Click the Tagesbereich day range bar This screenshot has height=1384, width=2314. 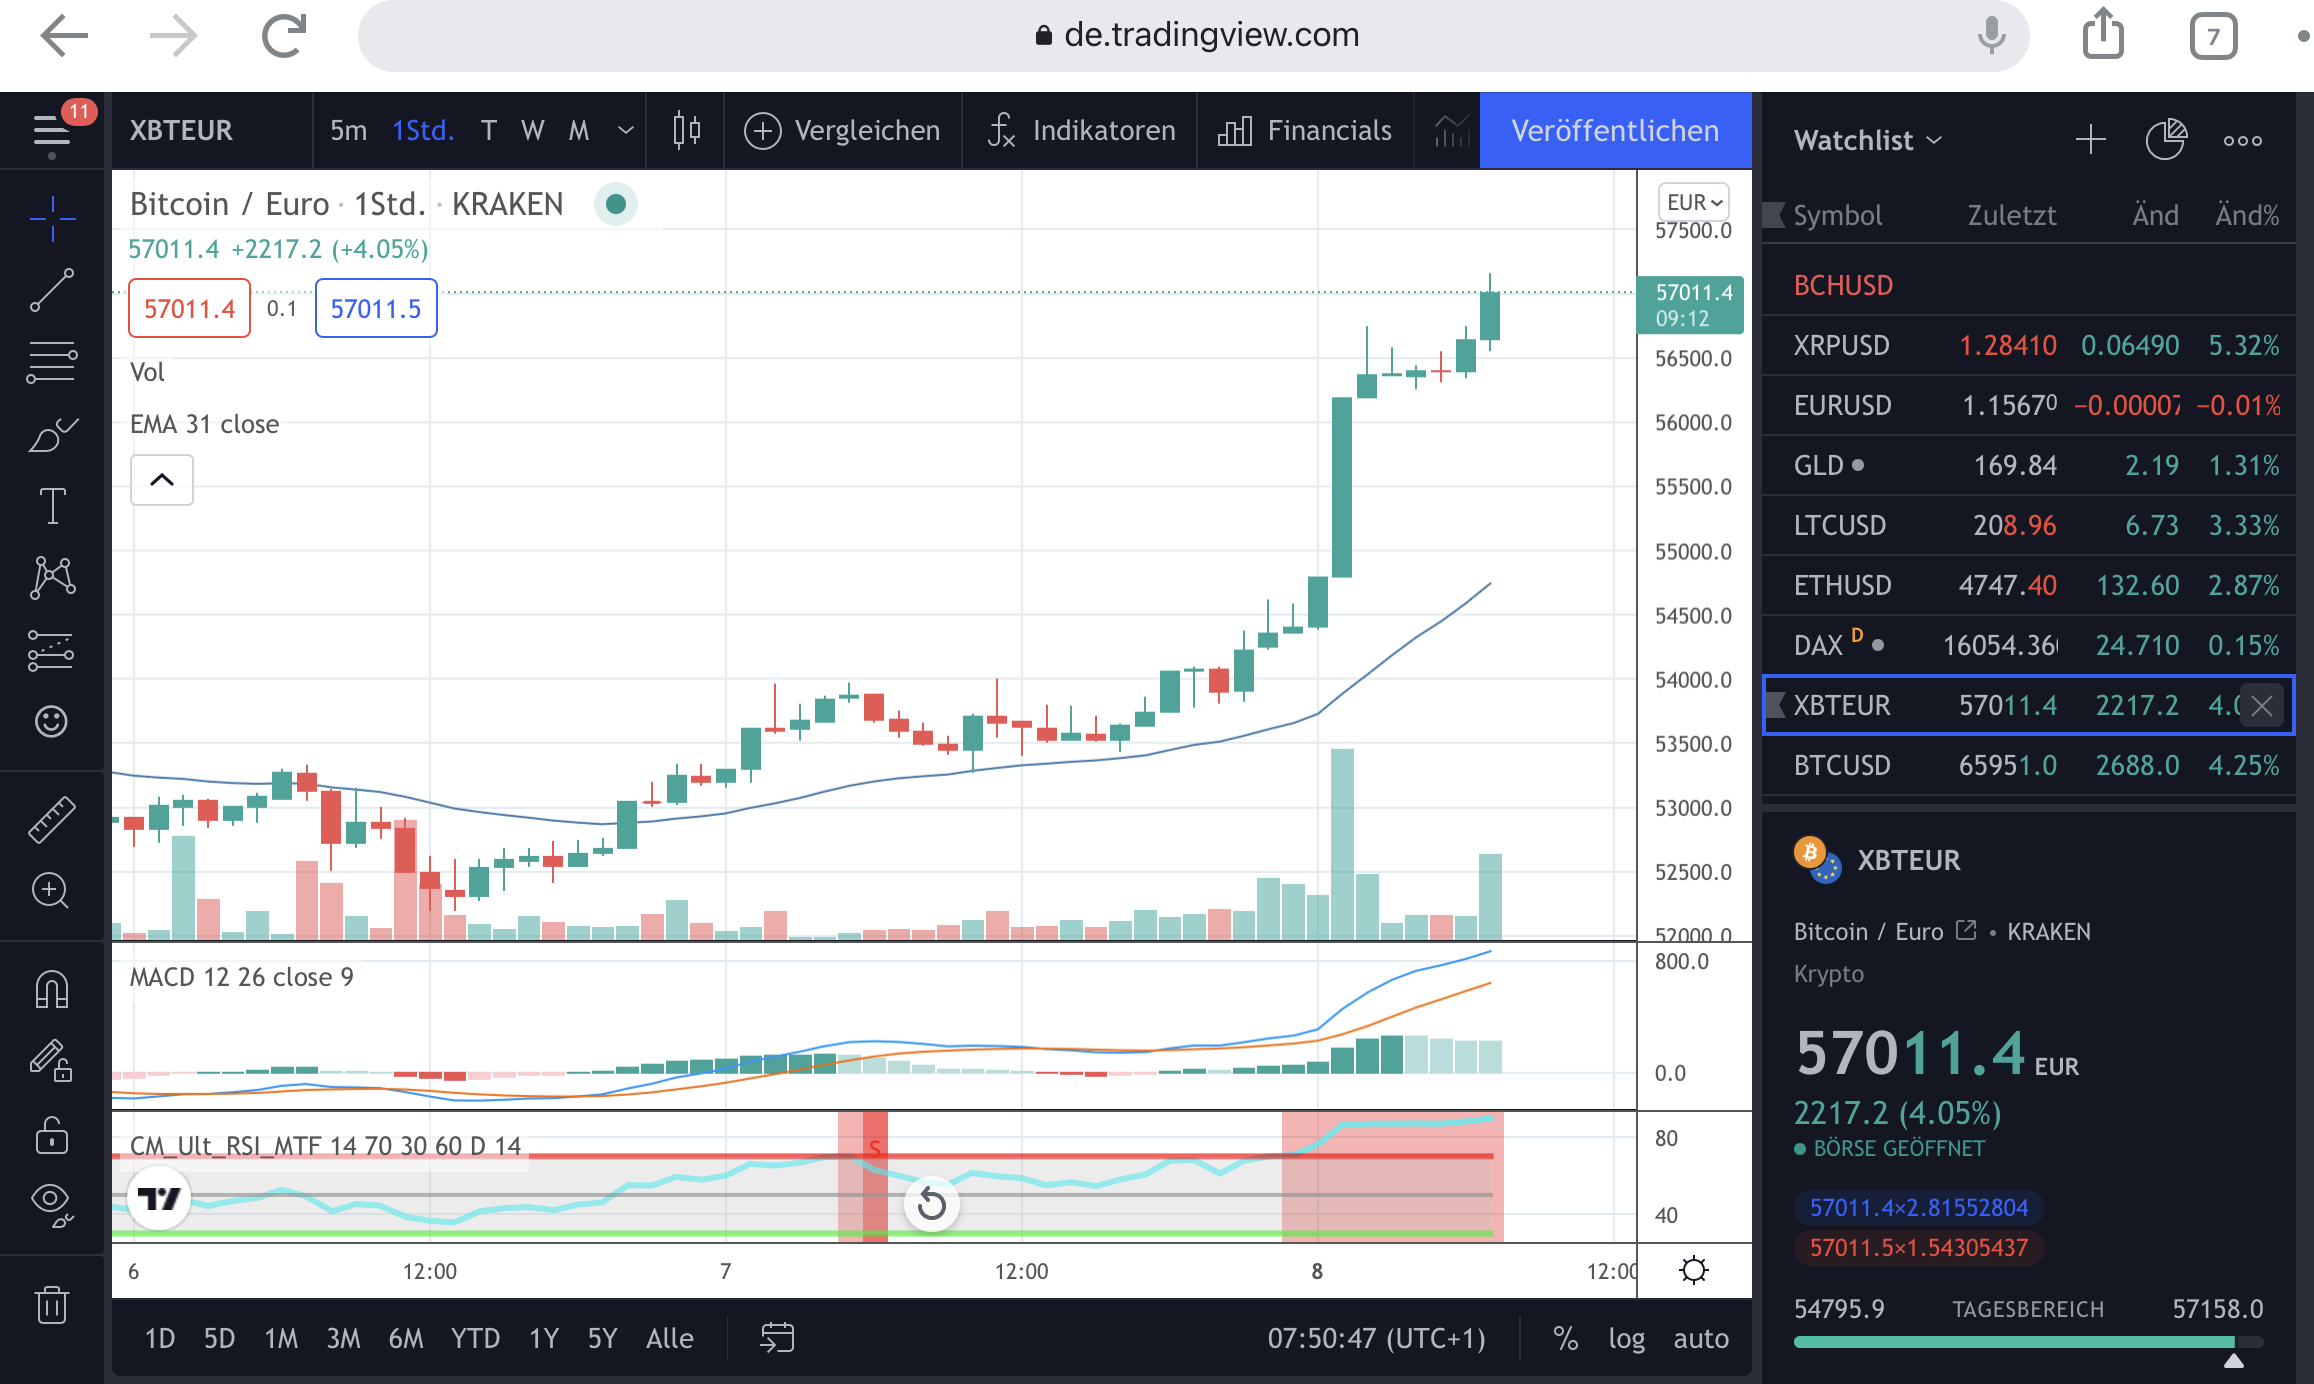coord(2028,1342)
